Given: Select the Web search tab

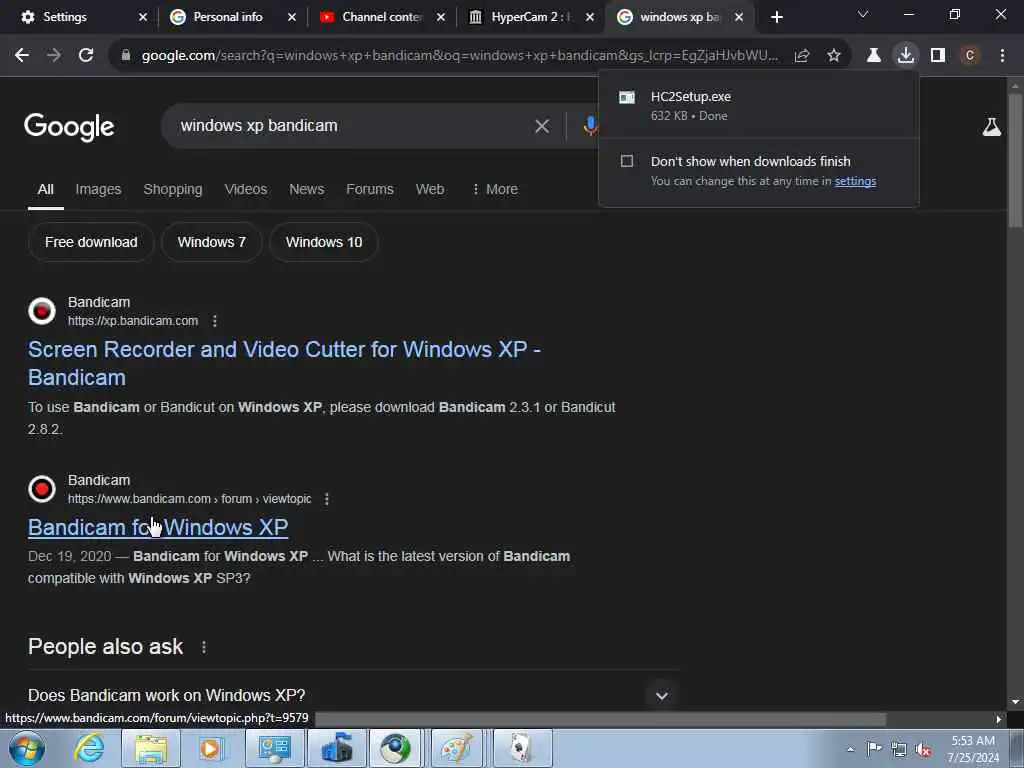Looking at the screenshot, I should pos(430,189).
